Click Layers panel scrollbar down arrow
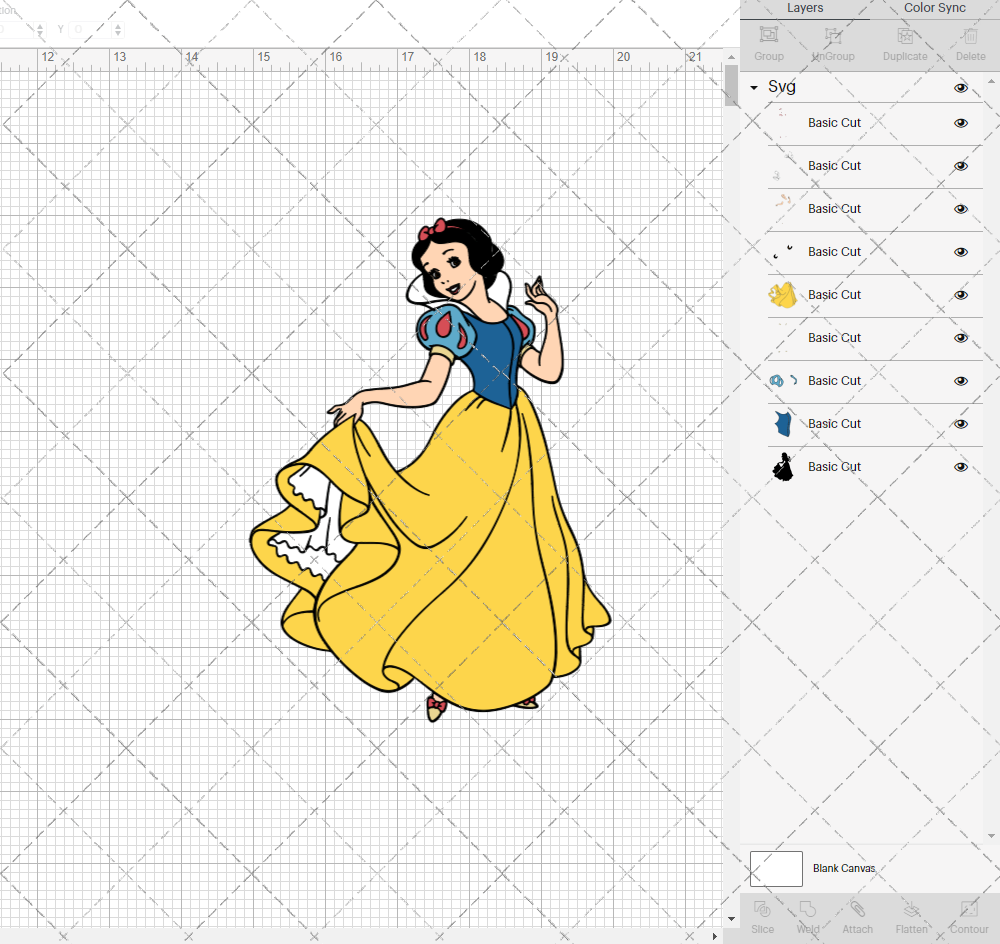Image resolution: width=1000 pixels, height=944 pixels. click(x=990, y=836)
